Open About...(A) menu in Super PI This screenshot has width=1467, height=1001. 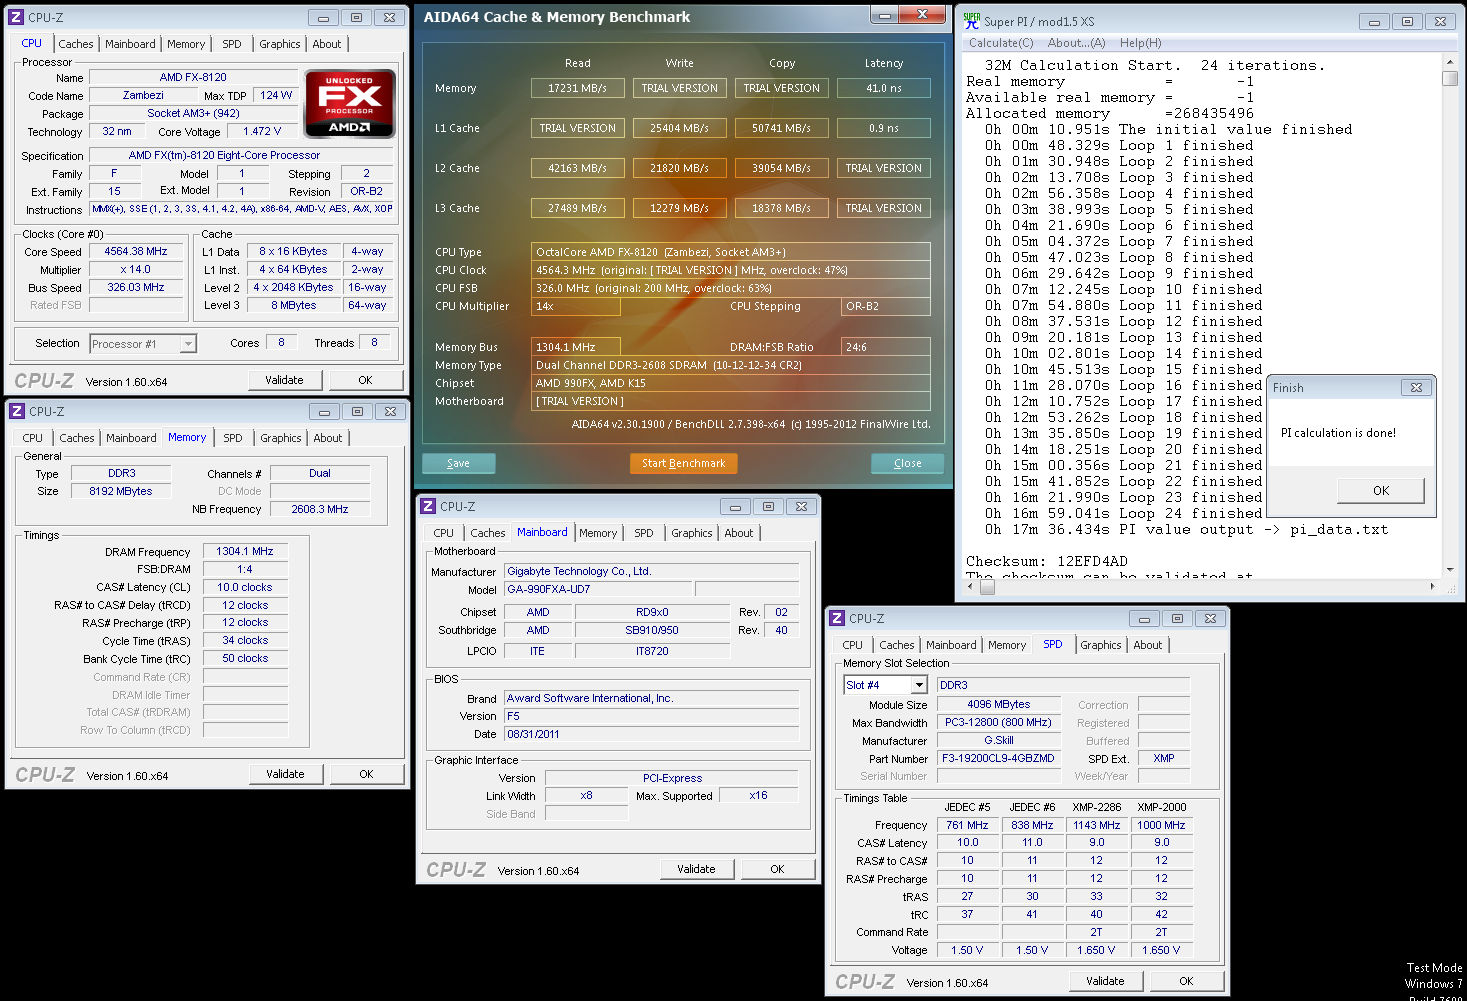pyautogui.click(x=1077, y=43)
